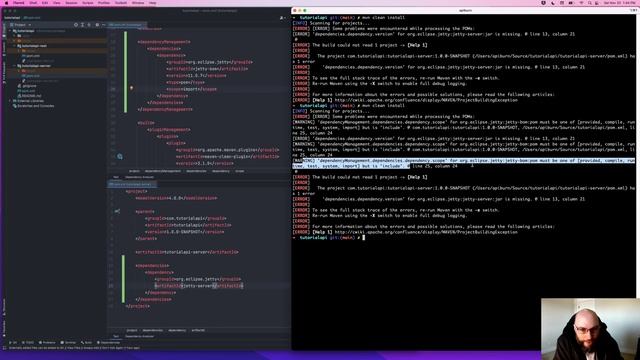Open the Problems tool window button
The width and height of the screenshot is (640, 360).
coord(47,342)
